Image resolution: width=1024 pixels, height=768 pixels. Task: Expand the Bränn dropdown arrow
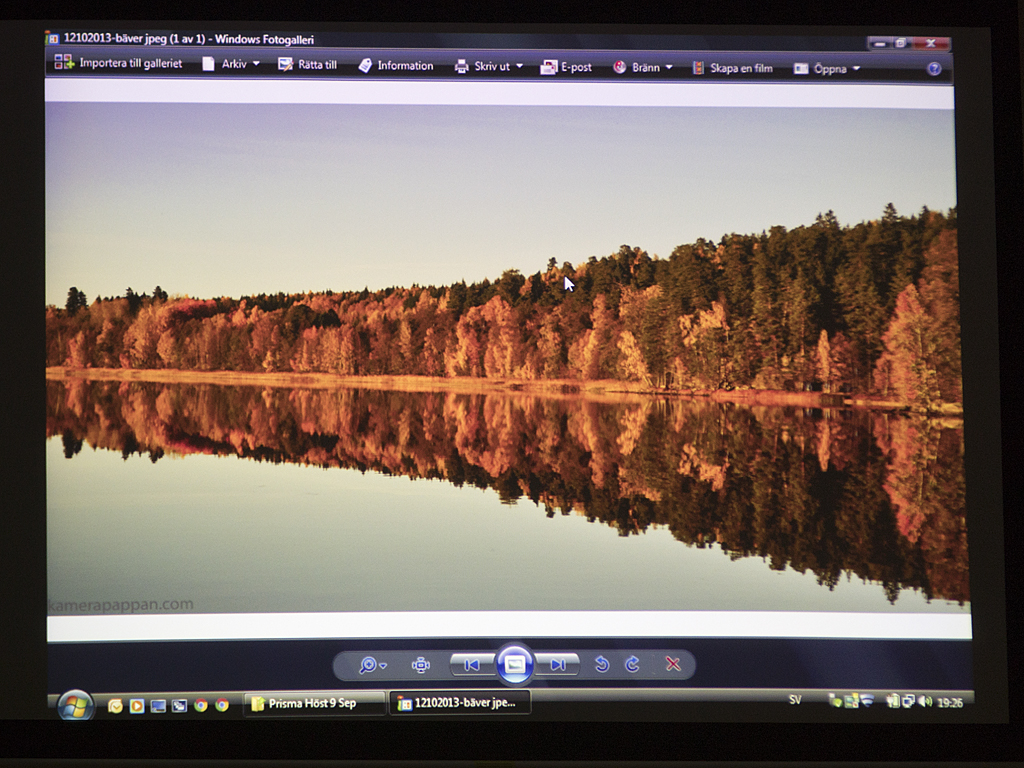pyautogui.click(x=669, y=67)
